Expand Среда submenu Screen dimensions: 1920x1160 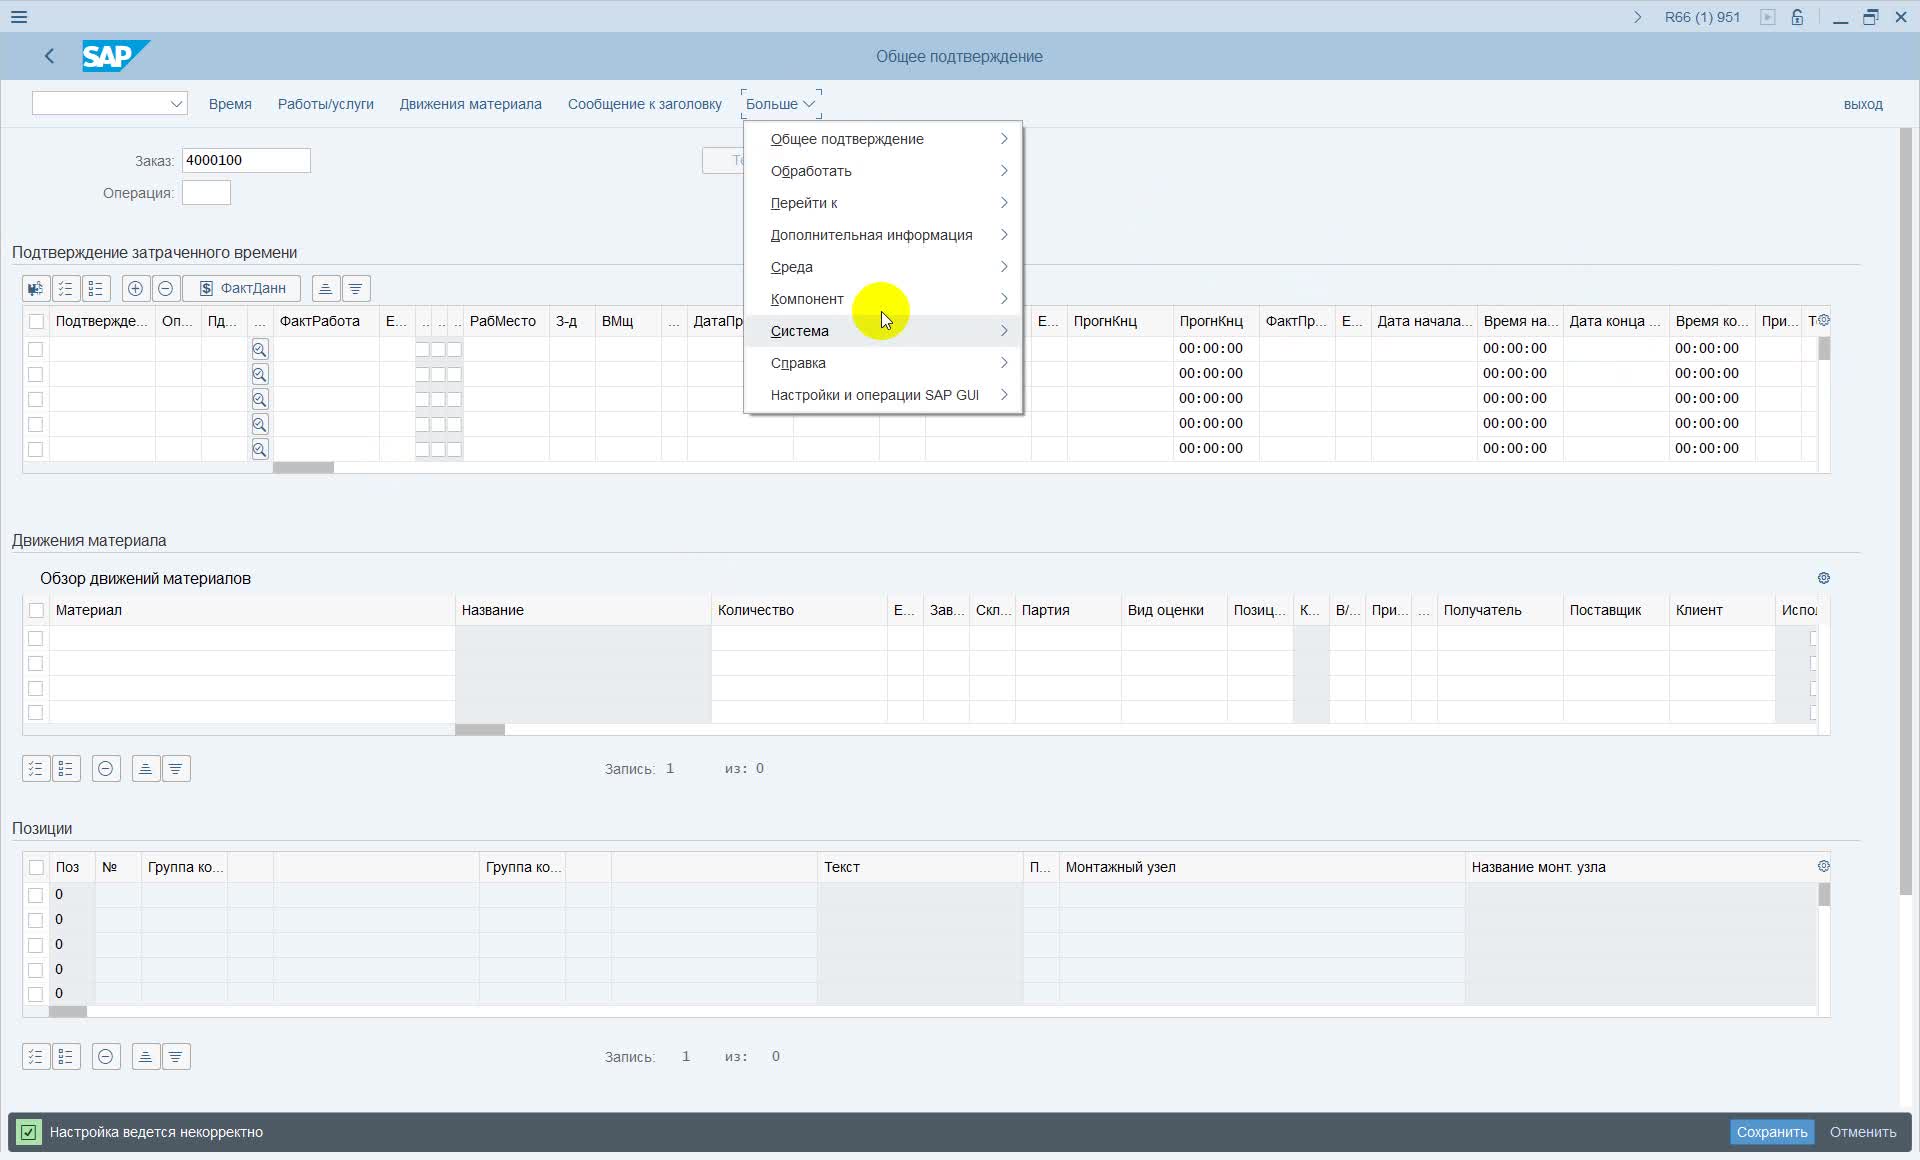pos(884,267)
